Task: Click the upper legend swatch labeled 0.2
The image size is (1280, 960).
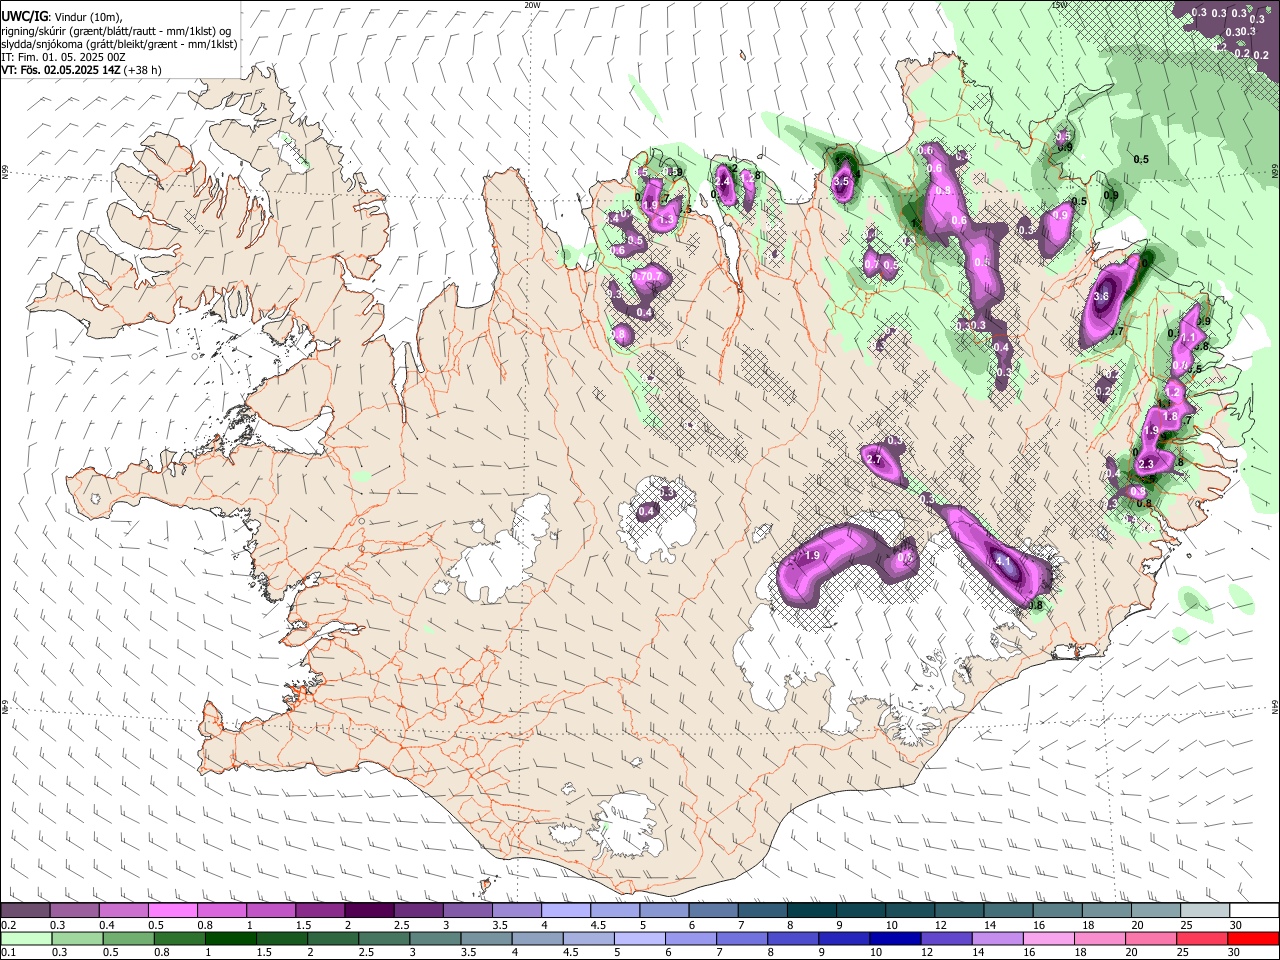Action: (x=25, y=910)
